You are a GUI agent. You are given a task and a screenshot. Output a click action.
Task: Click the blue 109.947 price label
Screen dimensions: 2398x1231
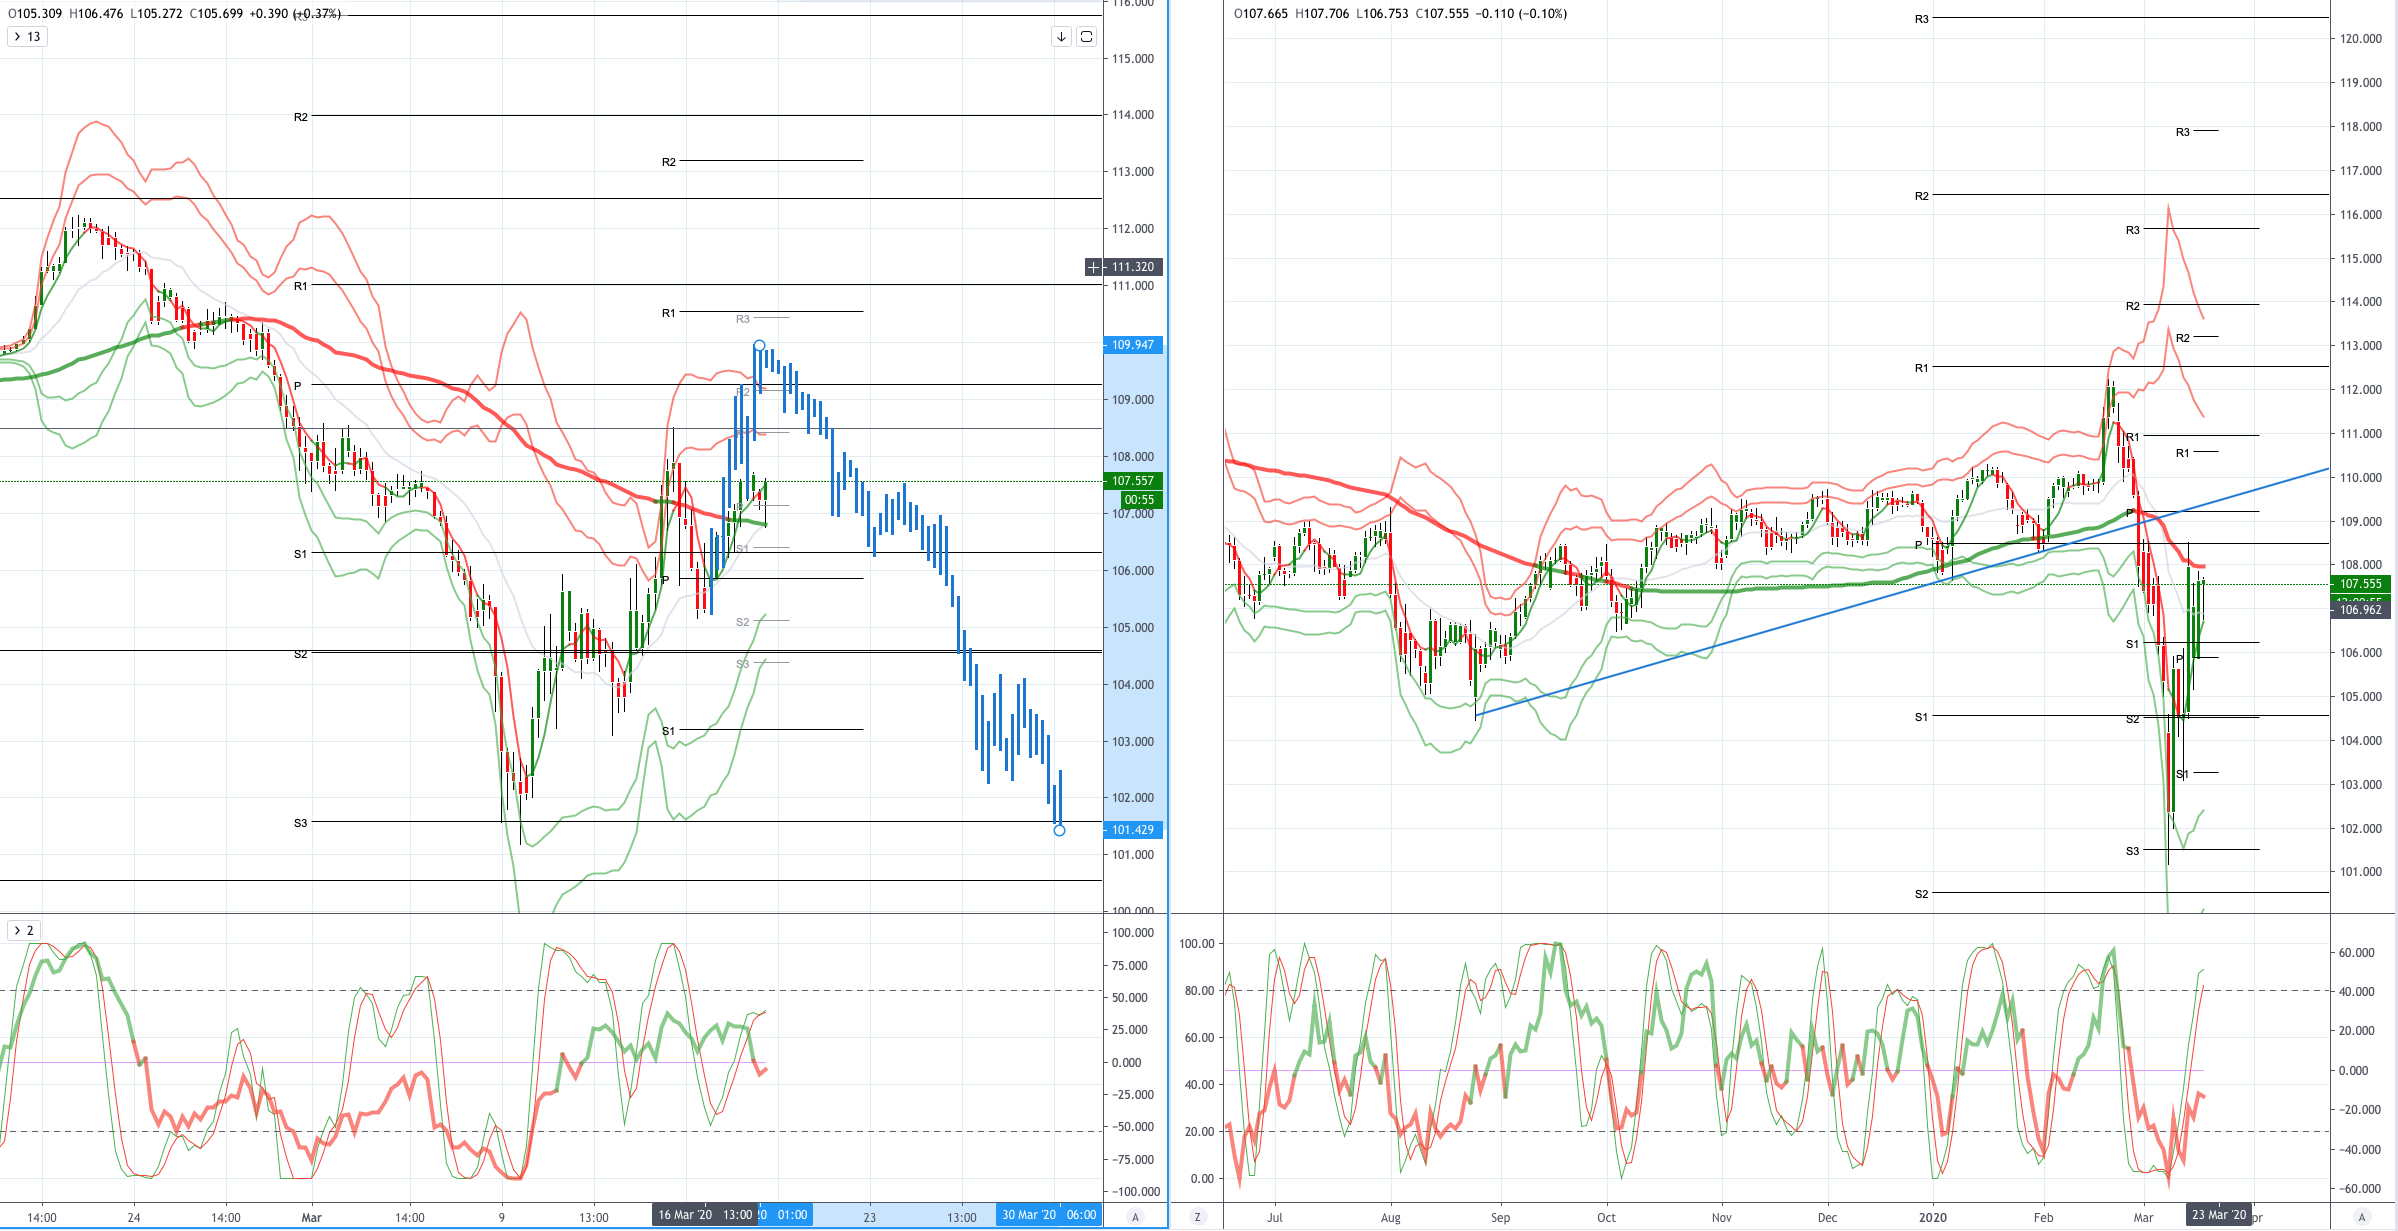(1133, 345)
